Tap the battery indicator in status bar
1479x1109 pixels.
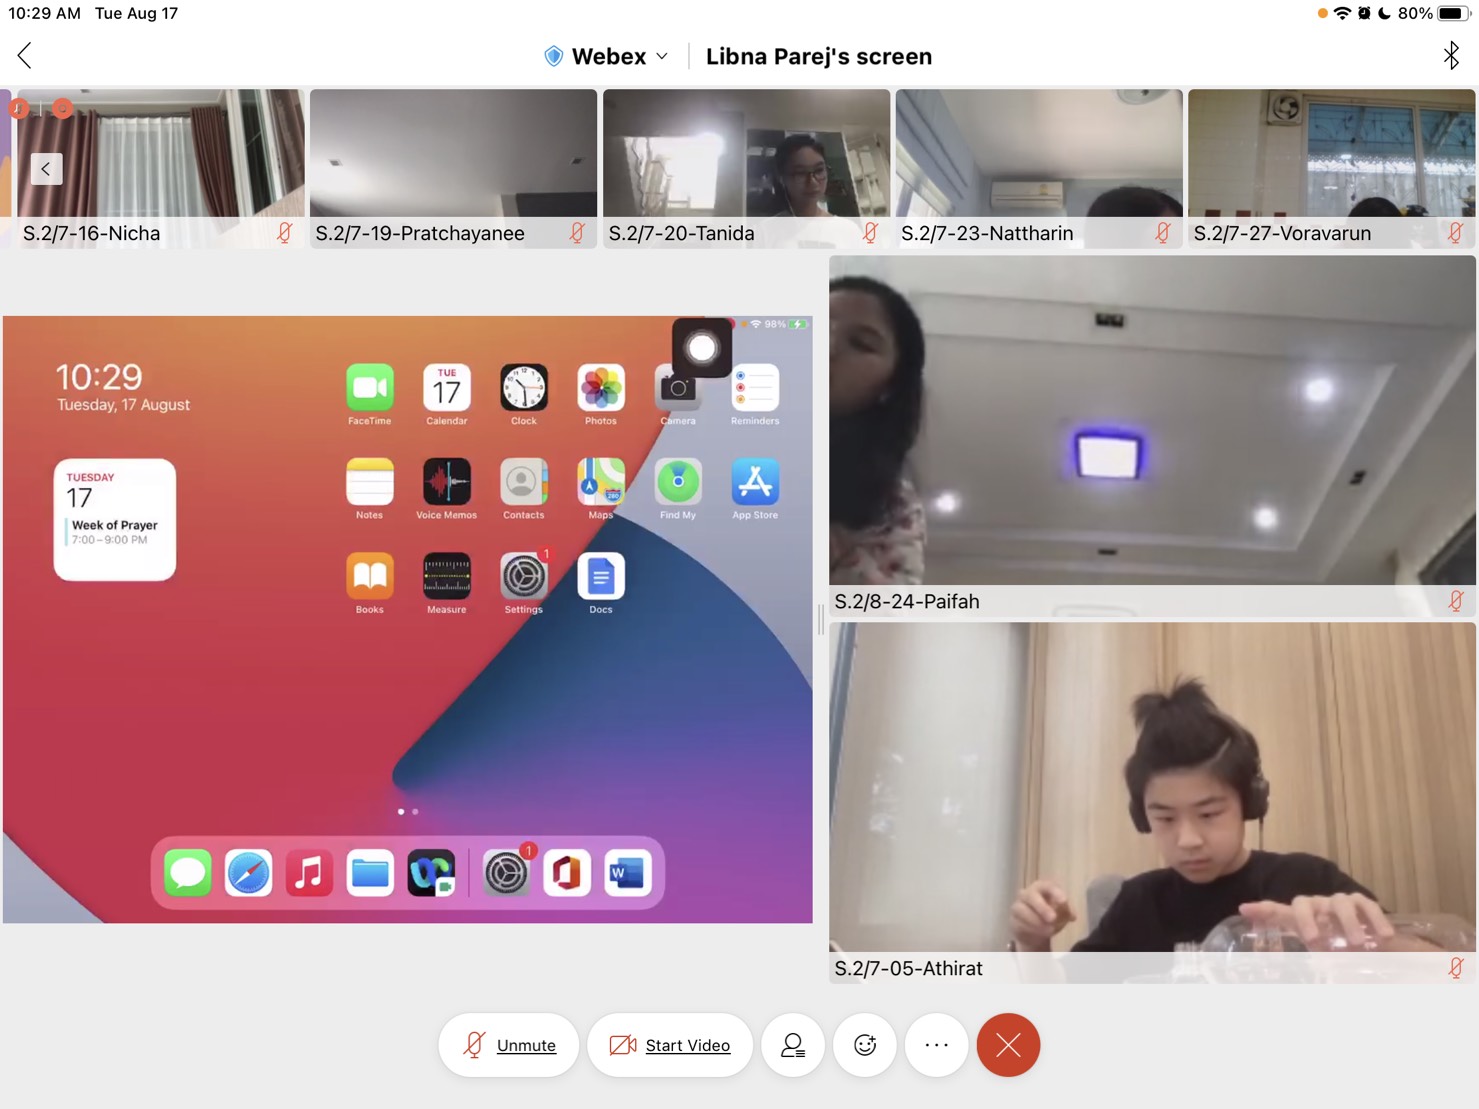(x=1455, y=13)
